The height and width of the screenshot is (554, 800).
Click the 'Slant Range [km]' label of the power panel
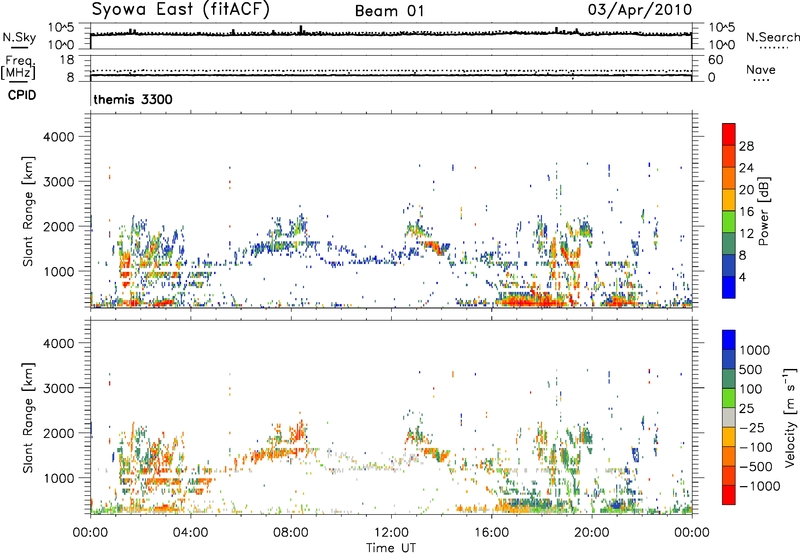pyautogui.click(x=29, y=211)
